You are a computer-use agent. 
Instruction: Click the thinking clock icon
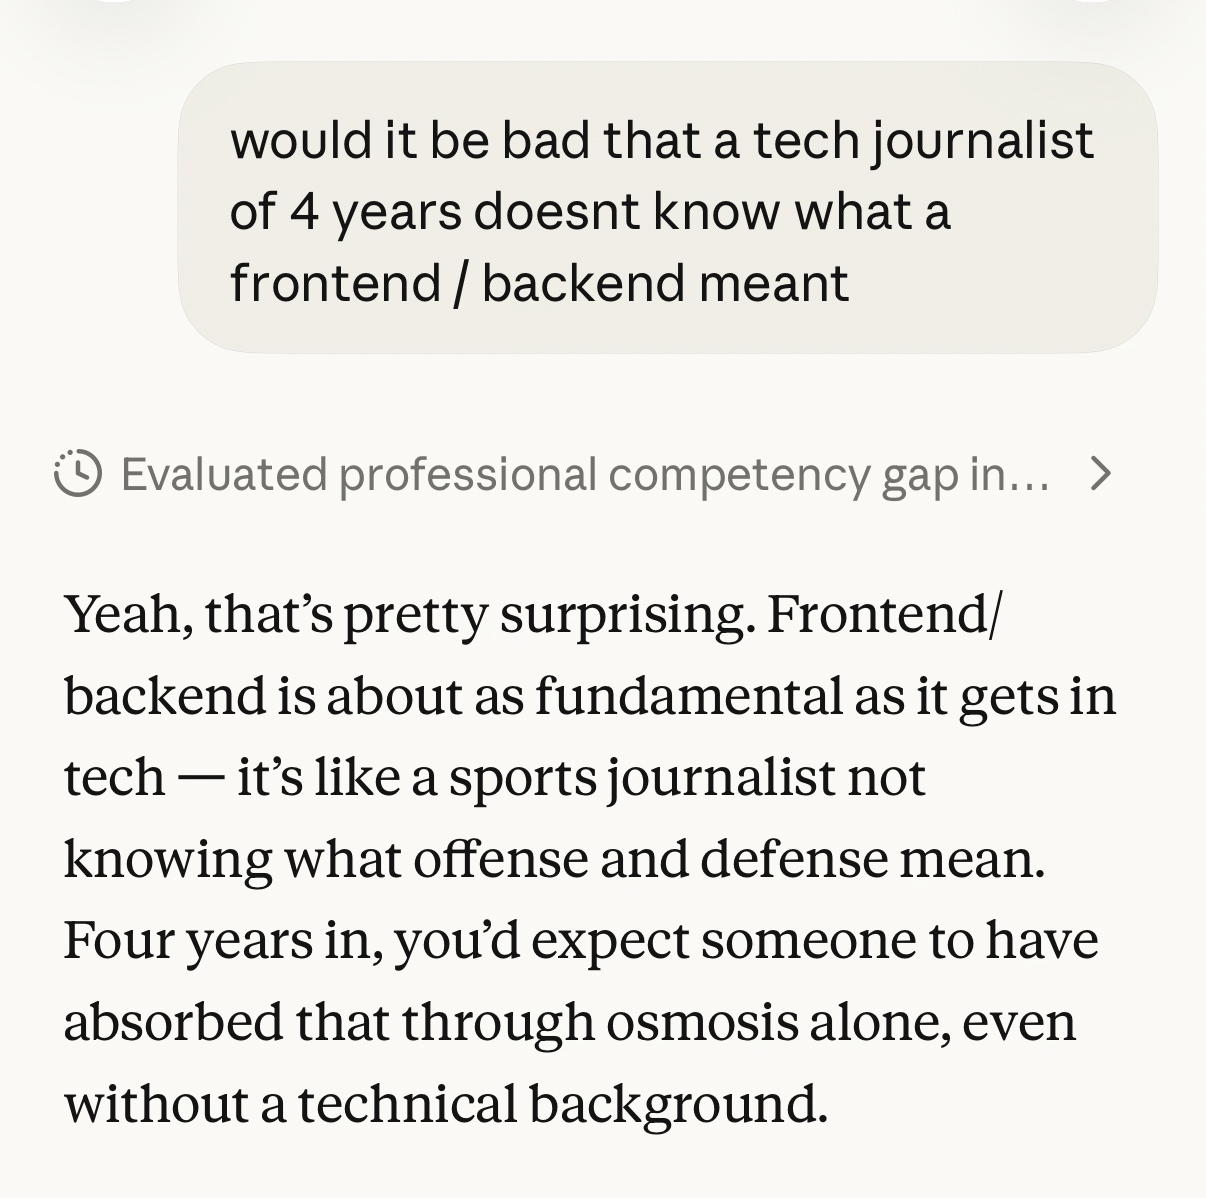click(x=77, y=474)
